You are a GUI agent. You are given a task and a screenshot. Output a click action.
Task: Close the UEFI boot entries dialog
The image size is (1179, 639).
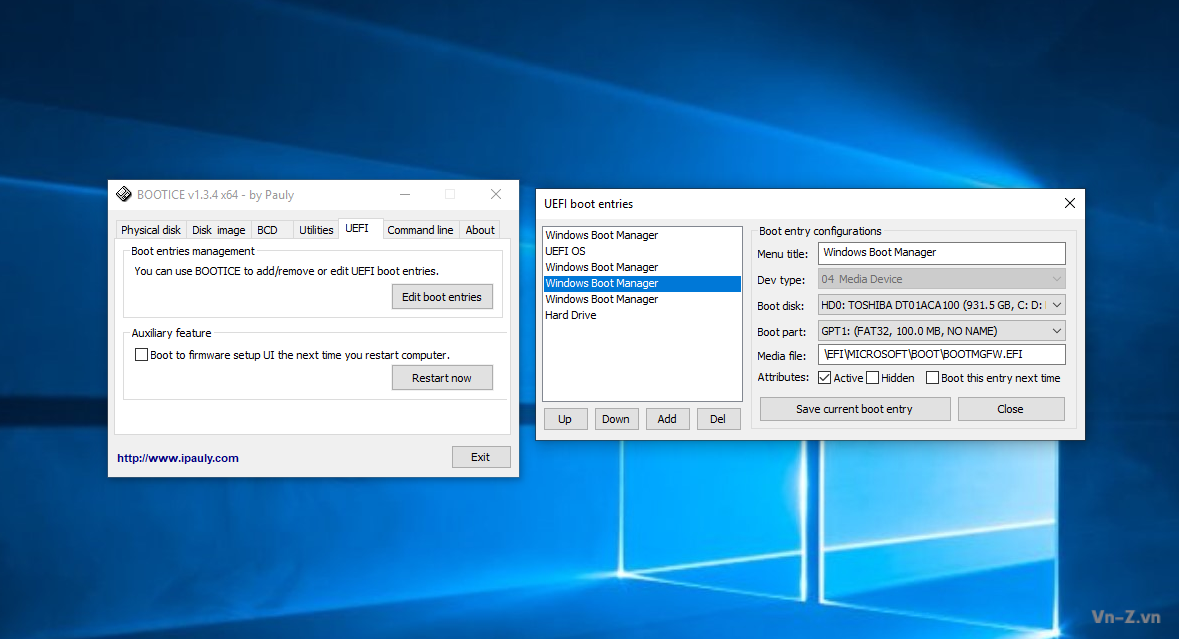coord(1069,203)
